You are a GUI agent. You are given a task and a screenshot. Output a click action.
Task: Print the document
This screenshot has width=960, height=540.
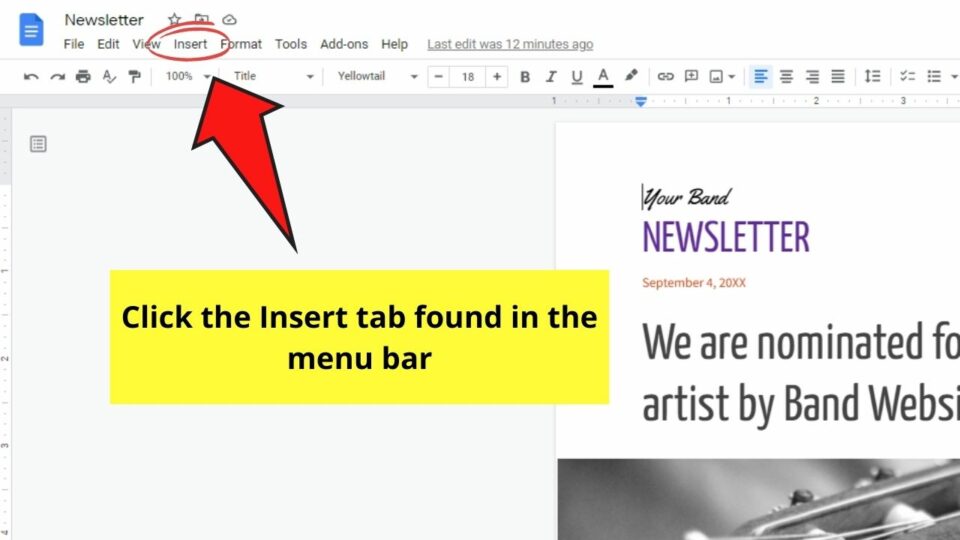pyautogui.click(x=83, y=77)
